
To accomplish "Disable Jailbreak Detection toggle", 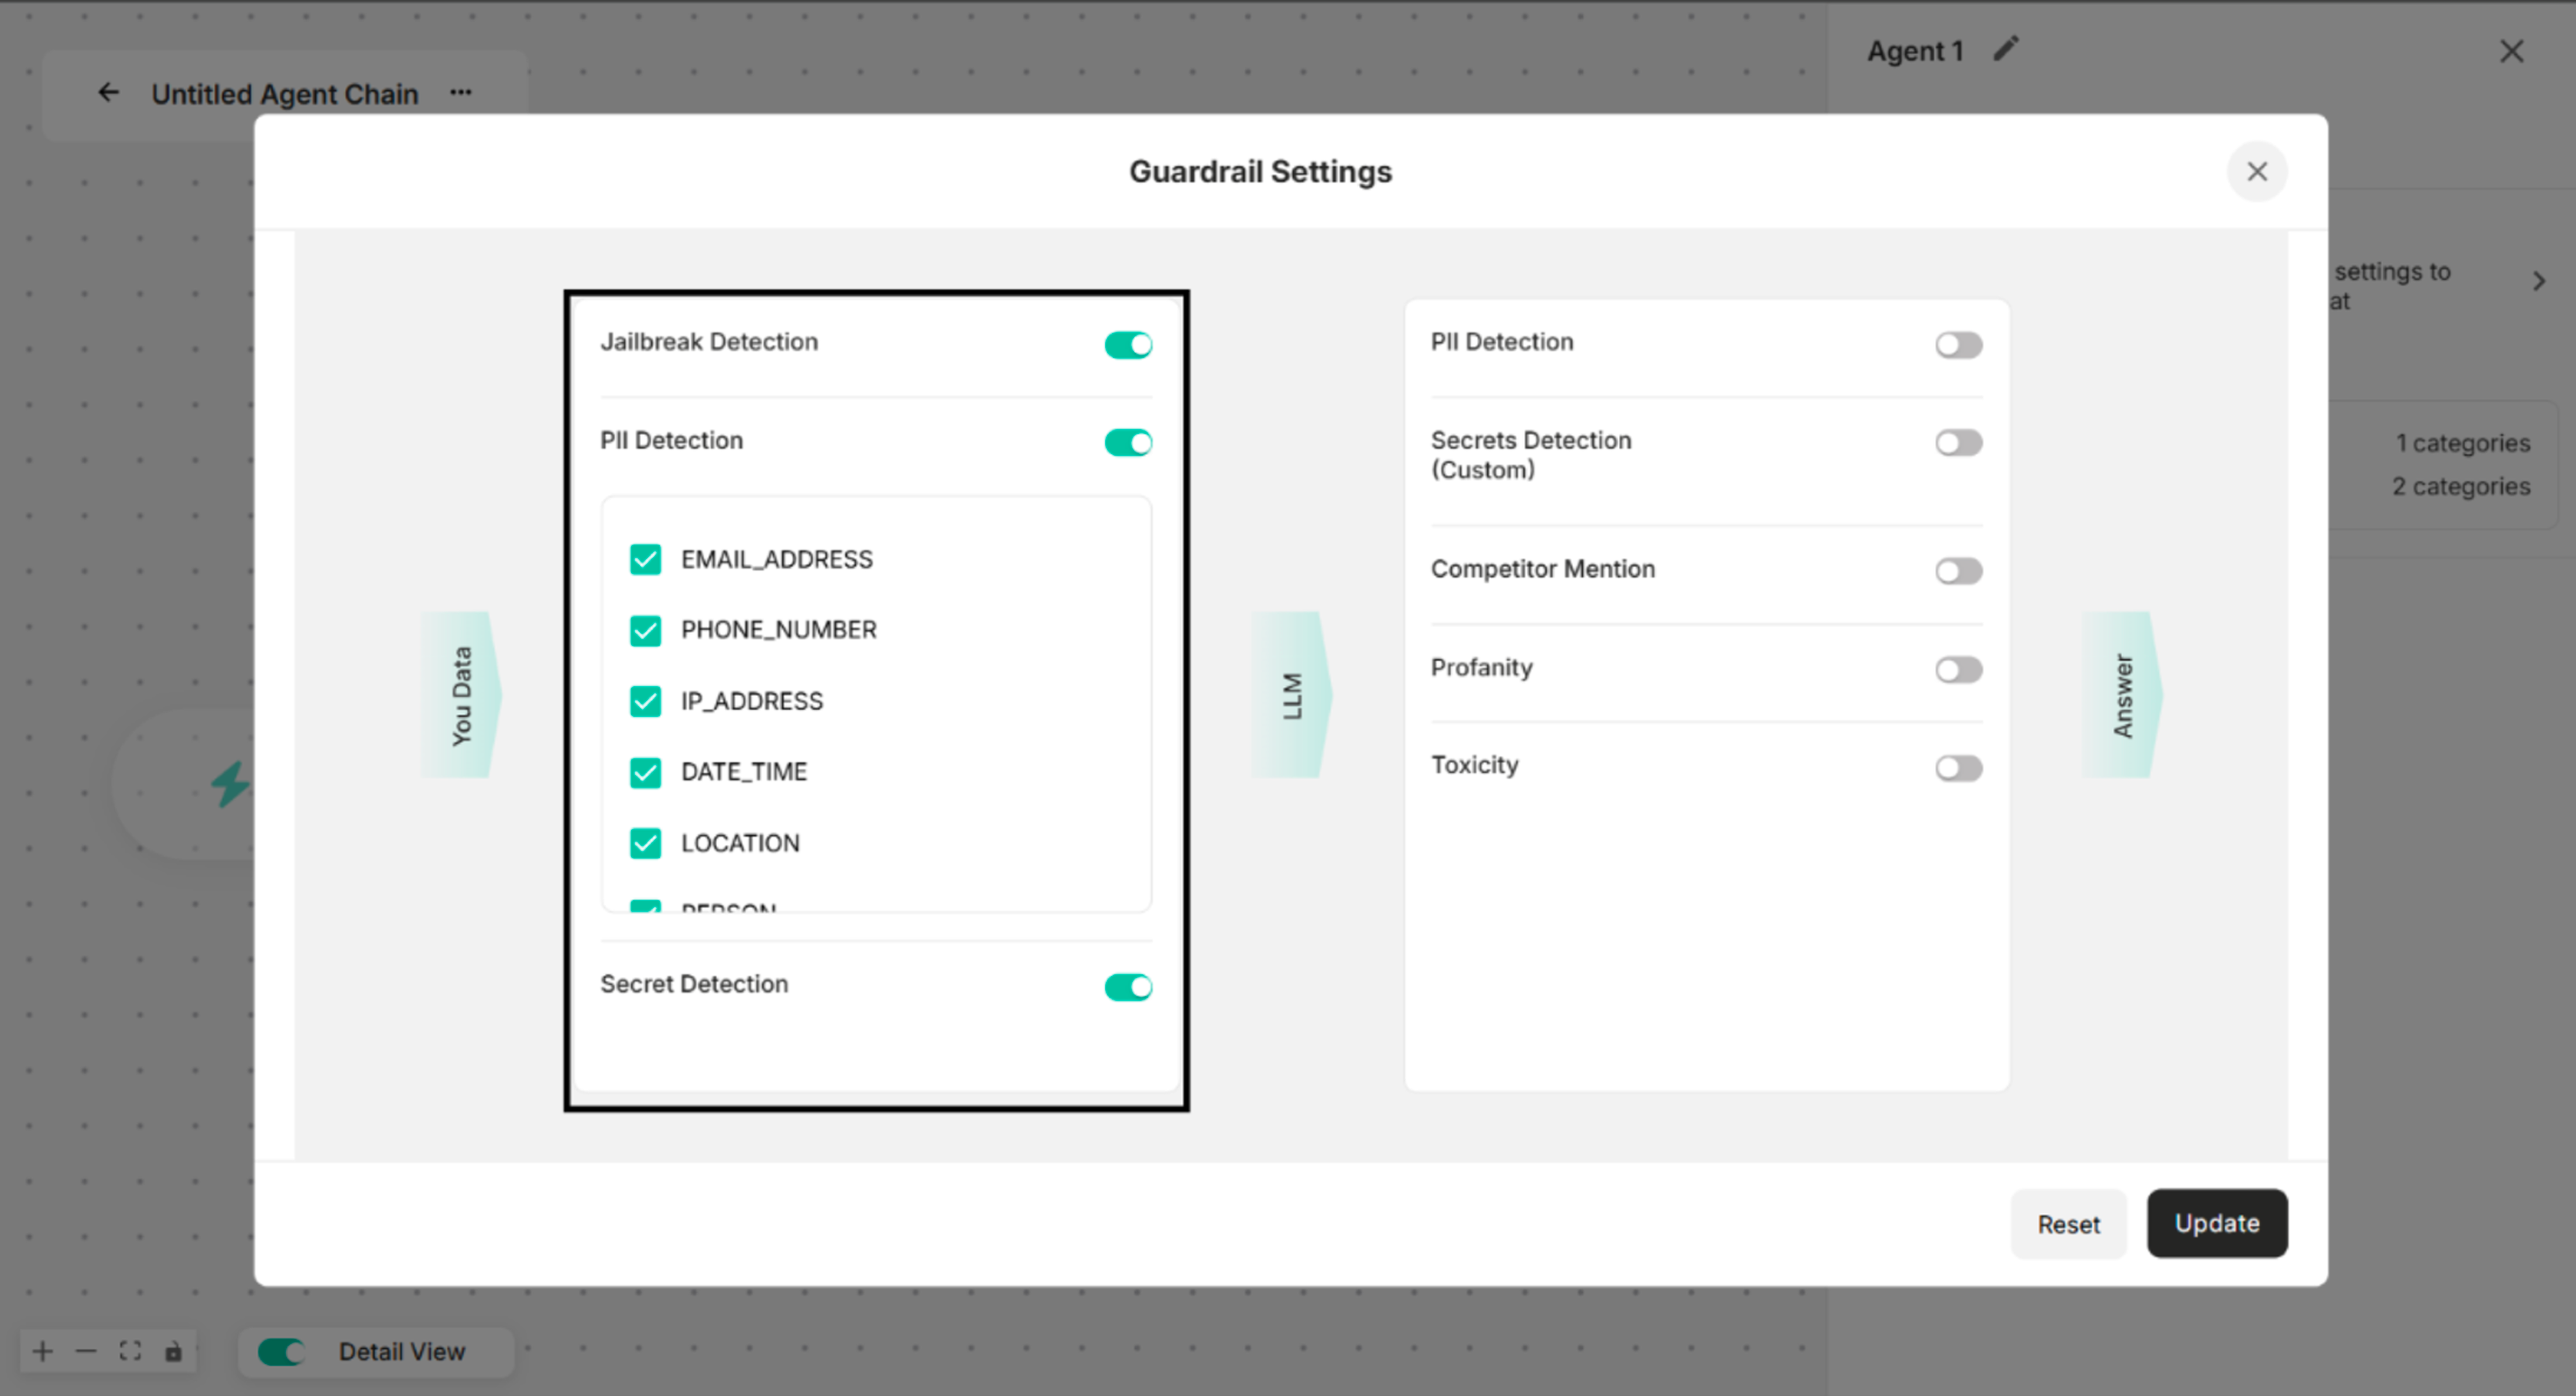I will click(1128, 345).
